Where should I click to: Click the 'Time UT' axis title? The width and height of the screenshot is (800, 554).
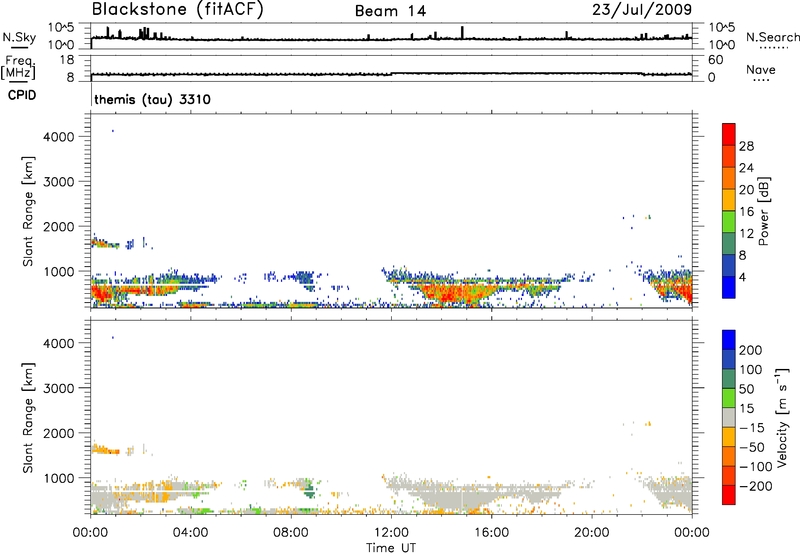391,547
